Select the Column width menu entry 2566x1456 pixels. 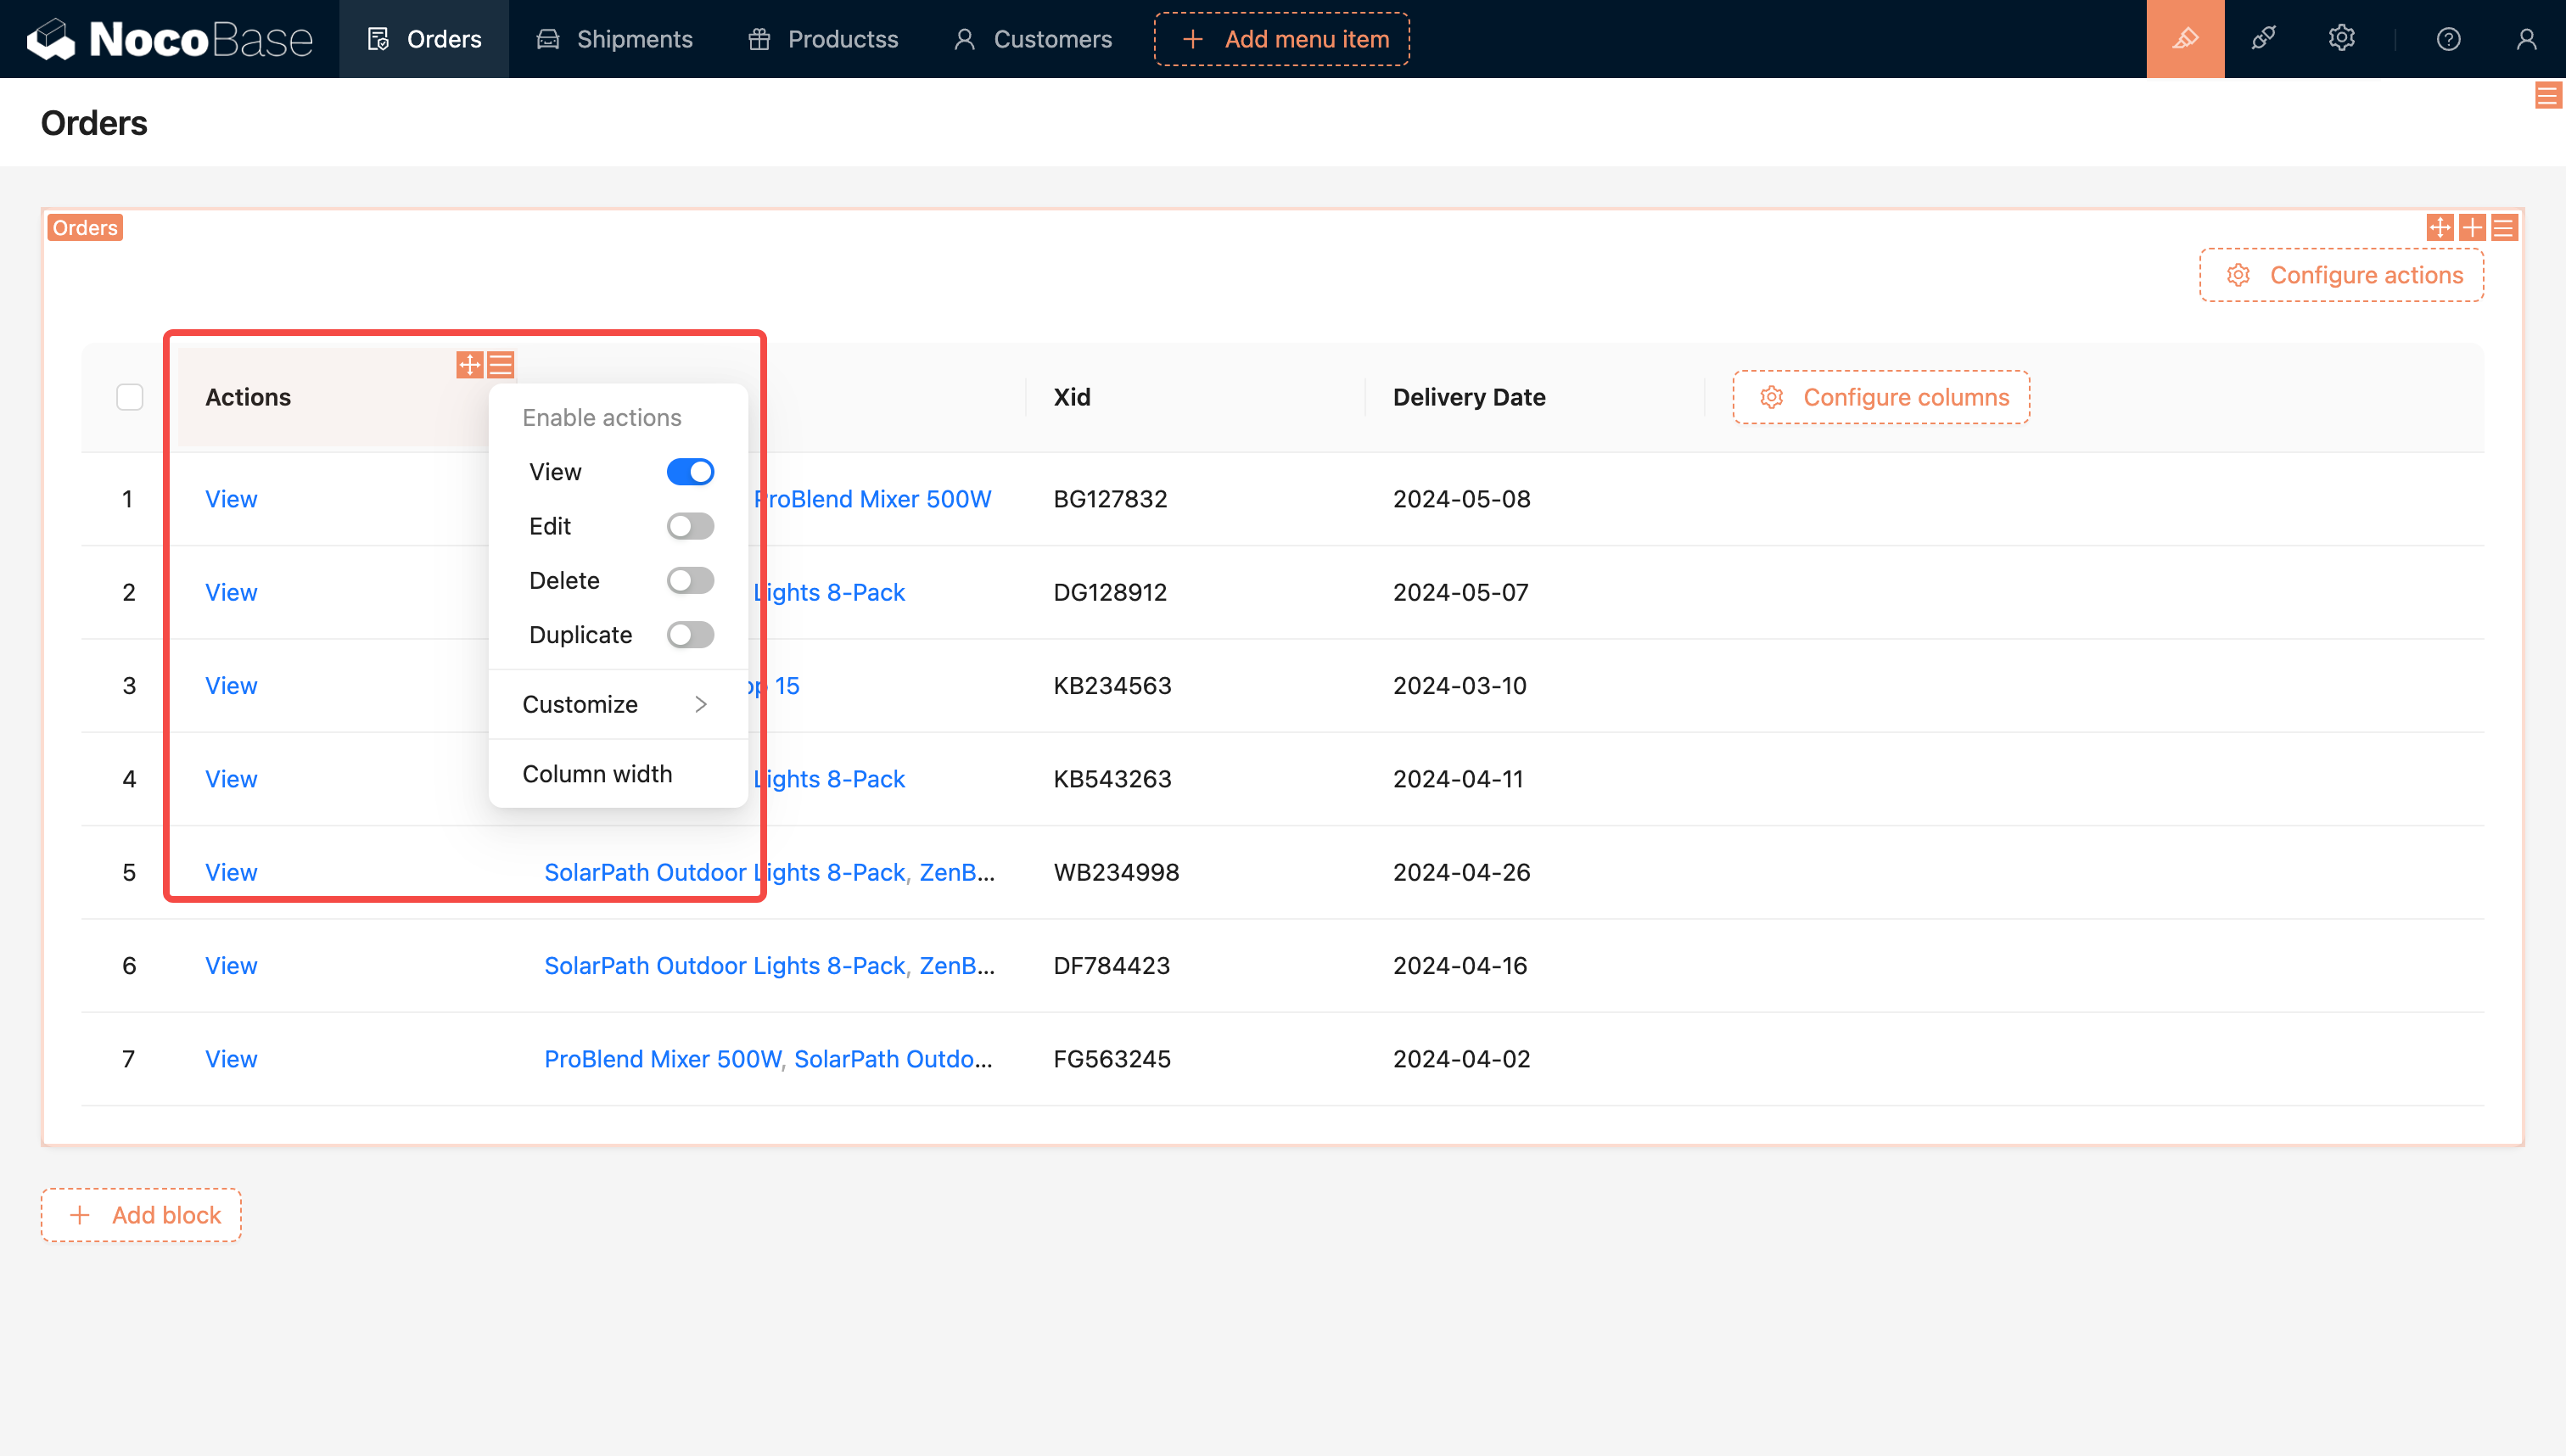tap(597, 774)
